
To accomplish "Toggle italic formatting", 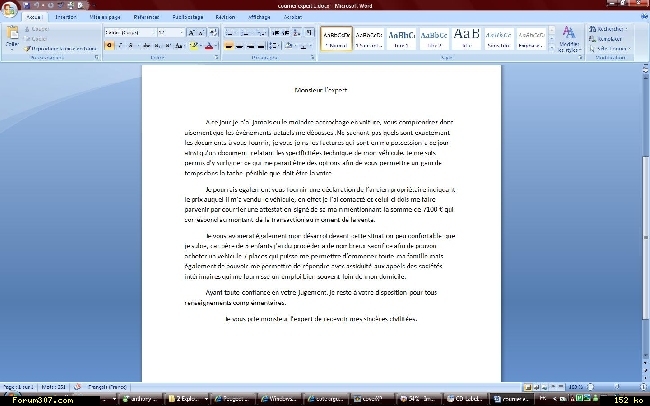I will pos(120,46).
